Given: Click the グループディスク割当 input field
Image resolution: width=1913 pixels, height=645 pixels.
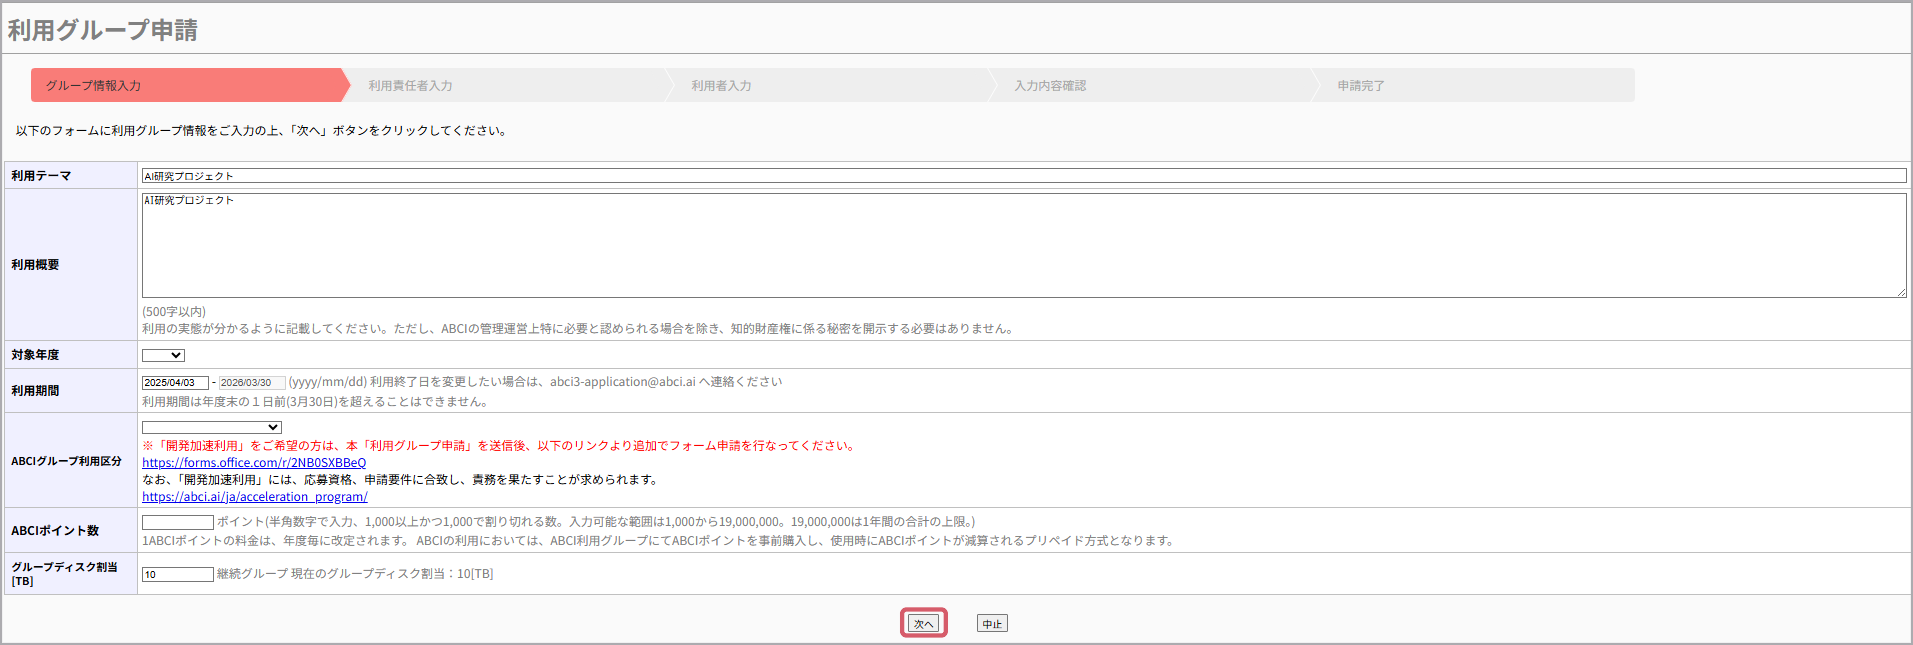Looking at the screenshot, I should click(x=178, y=574).
